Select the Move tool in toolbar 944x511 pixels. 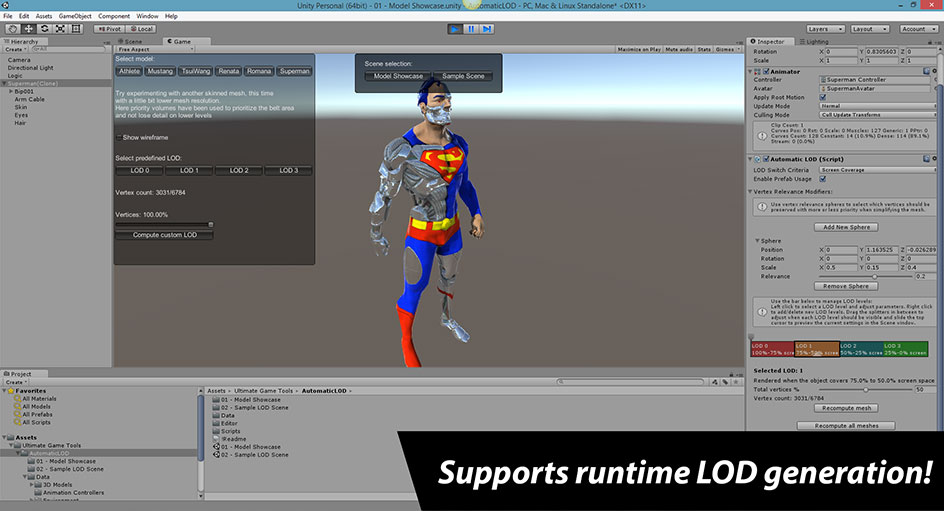[x=28, y=29]
